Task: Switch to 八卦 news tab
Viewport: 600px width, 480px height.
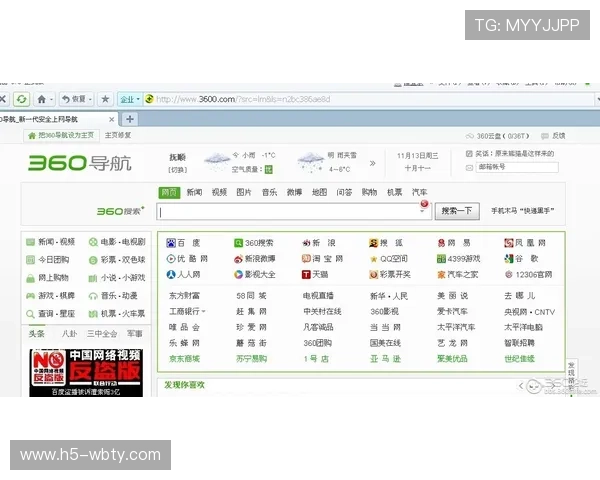Action: (x=69, y=334)
